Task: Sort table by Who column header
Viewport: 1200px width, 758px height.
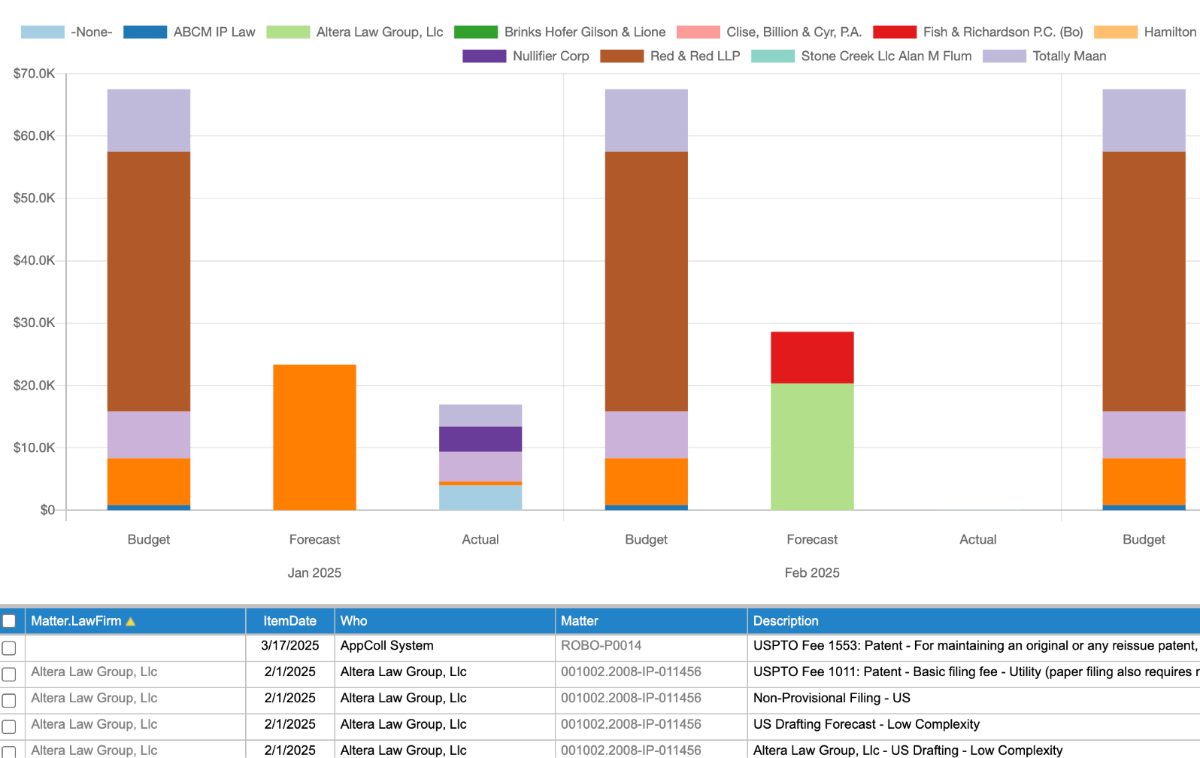Action: (445, 621)
